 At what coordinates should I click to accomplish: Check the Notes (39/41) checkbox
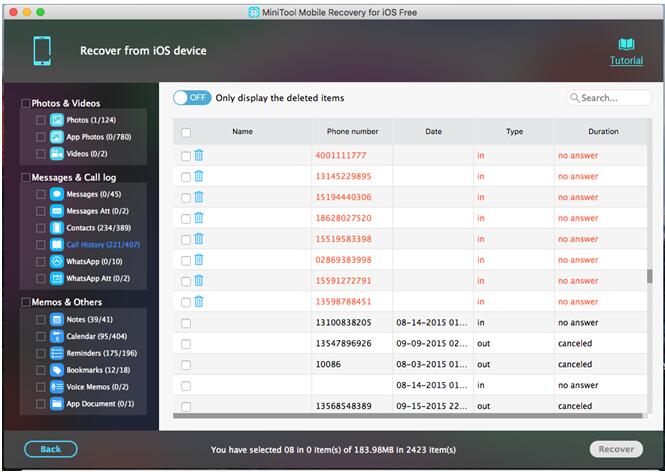point(40,319)
